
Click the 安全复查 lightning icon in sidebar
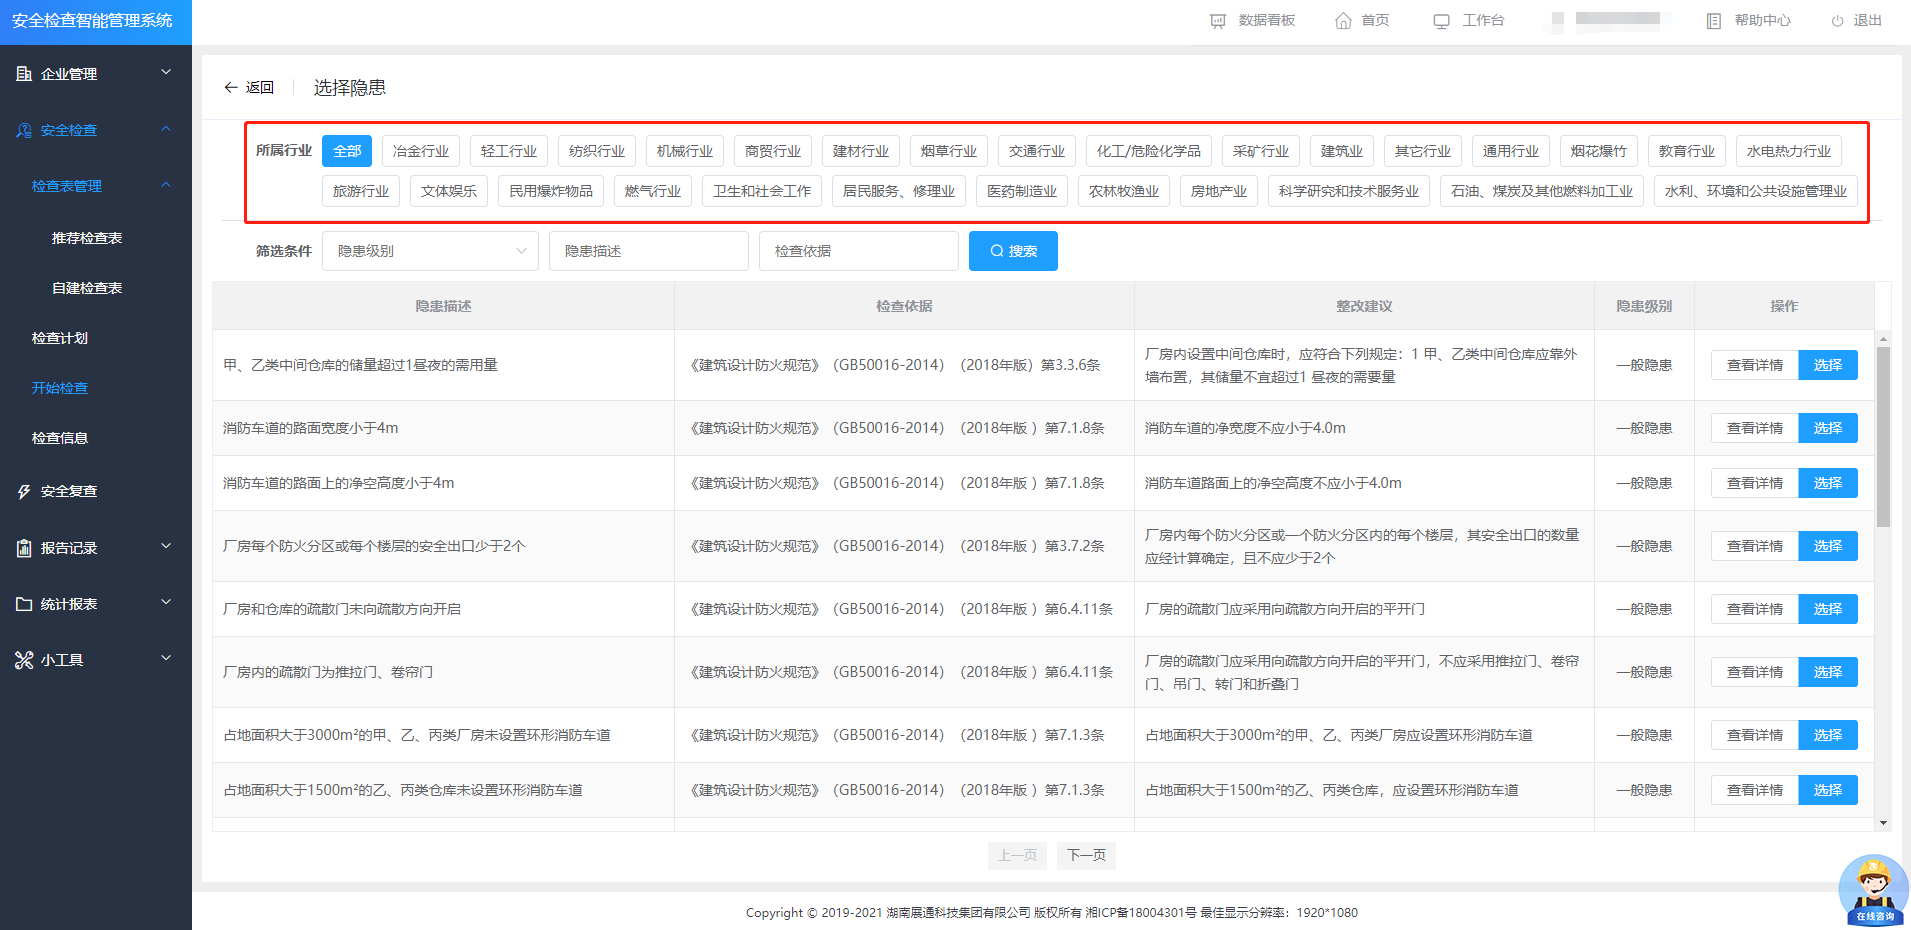point(24,491)
